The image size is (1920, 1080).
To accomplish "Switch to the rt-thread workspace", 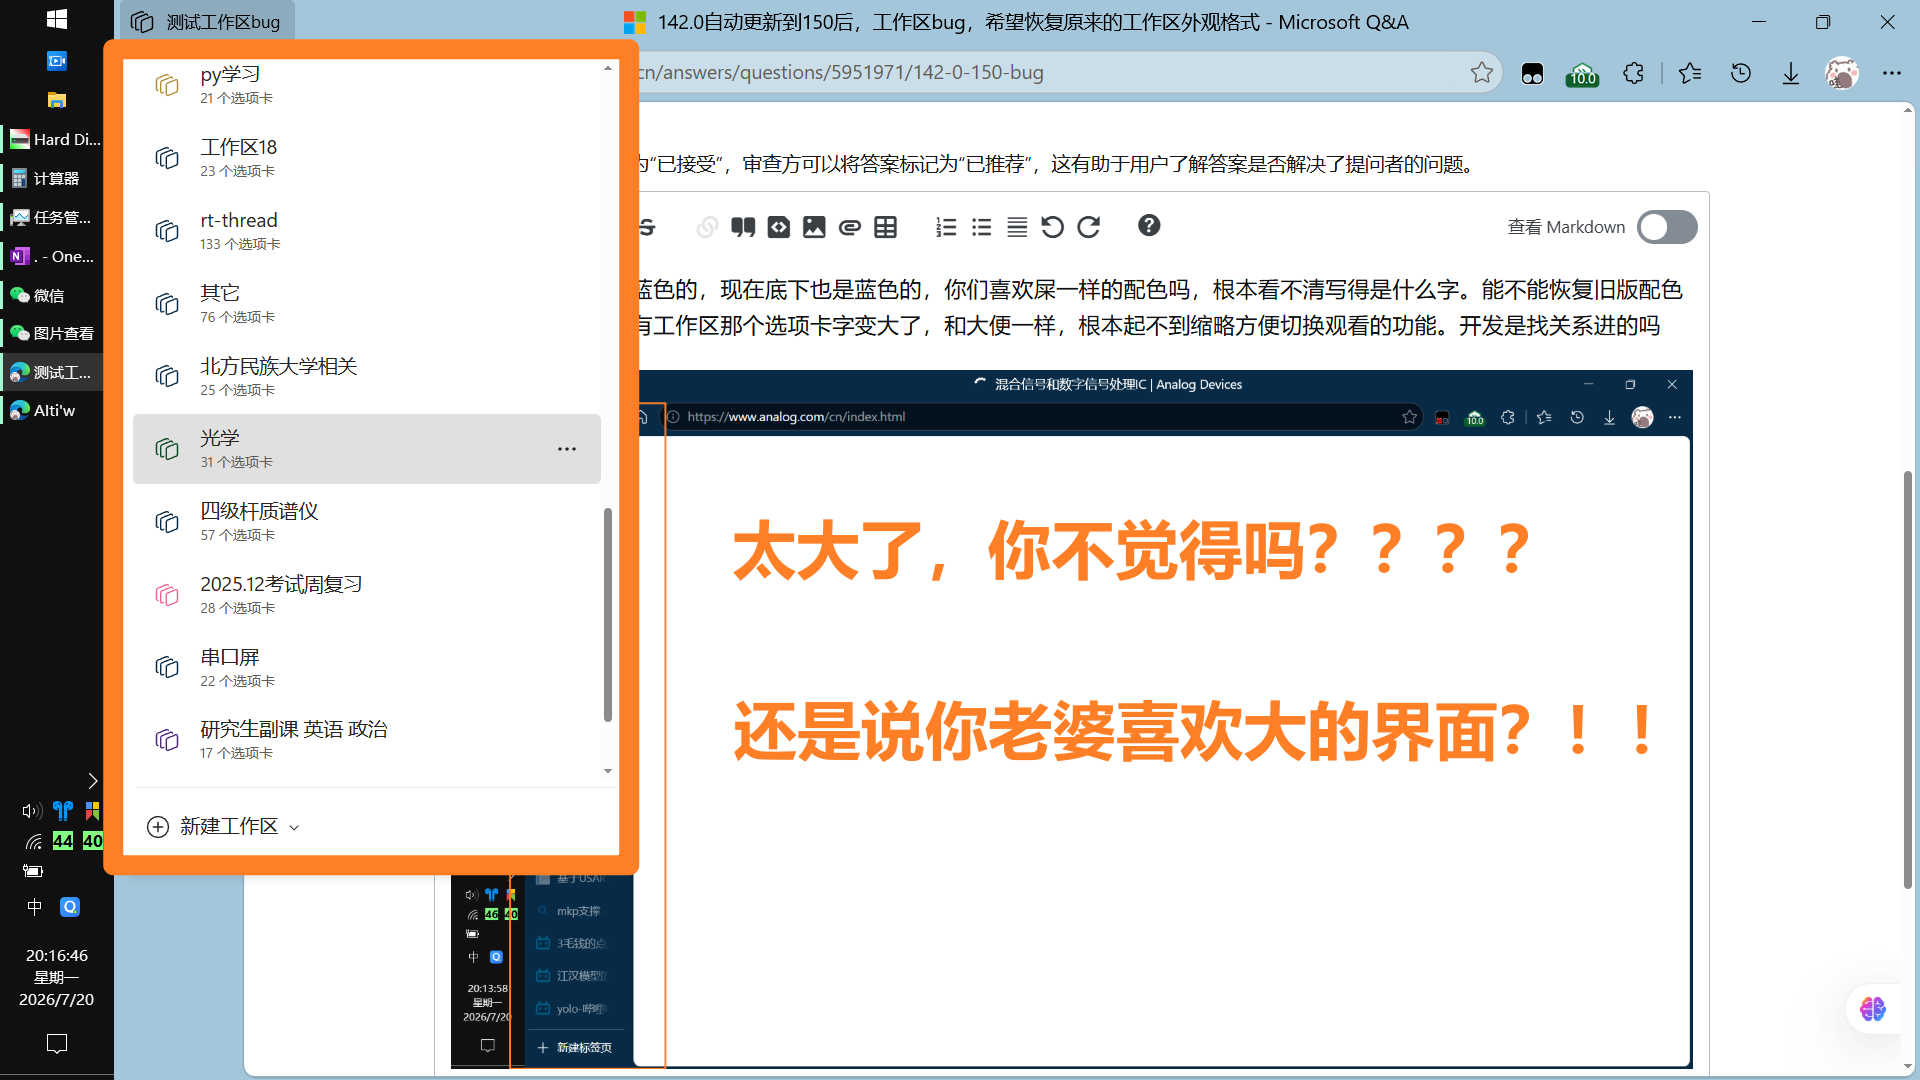I will tap(367, 231).
